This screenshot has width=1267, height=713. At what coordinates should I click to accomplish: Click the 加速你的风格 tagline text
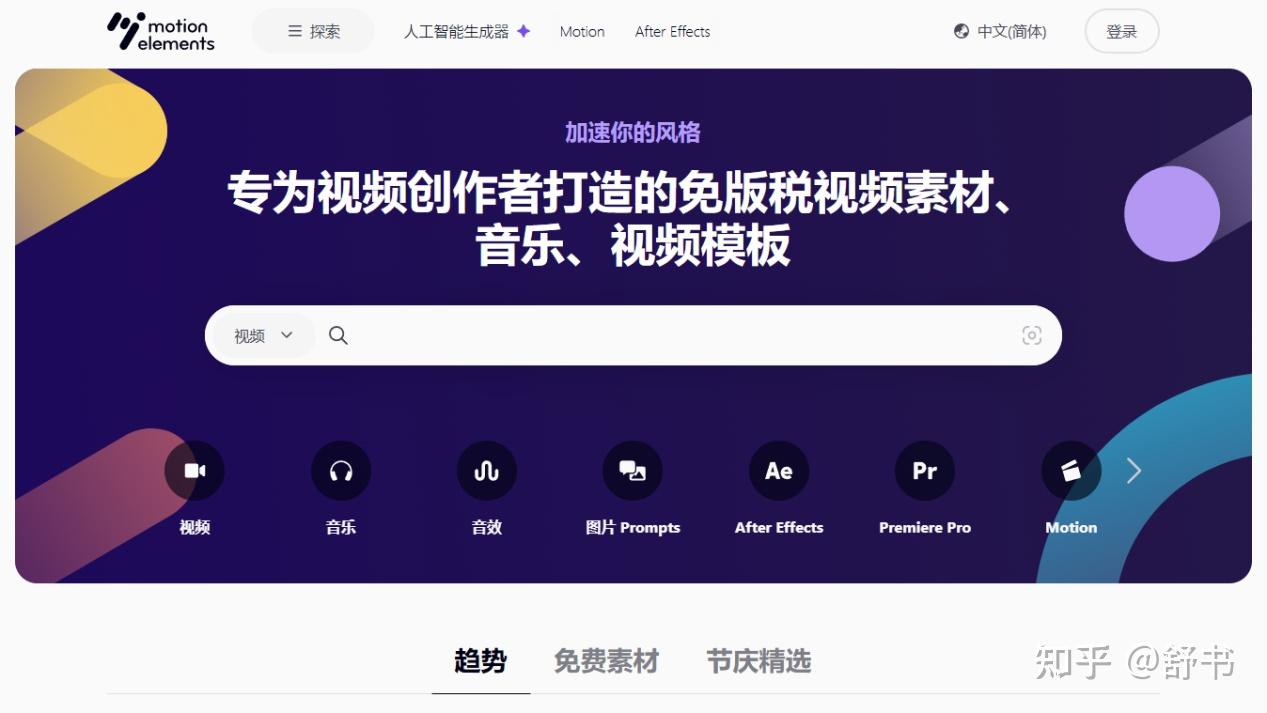click(633, 132)
